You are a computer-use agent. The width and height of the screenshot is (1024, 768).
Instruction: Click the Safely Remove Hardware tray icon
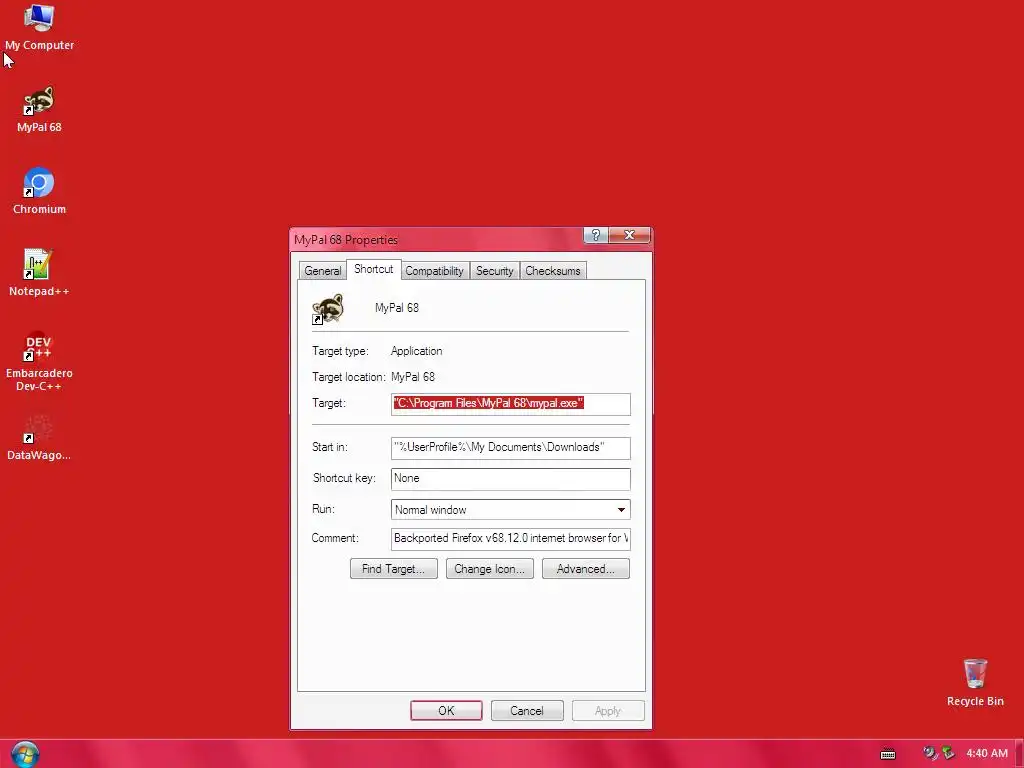(x=948, y=754)
